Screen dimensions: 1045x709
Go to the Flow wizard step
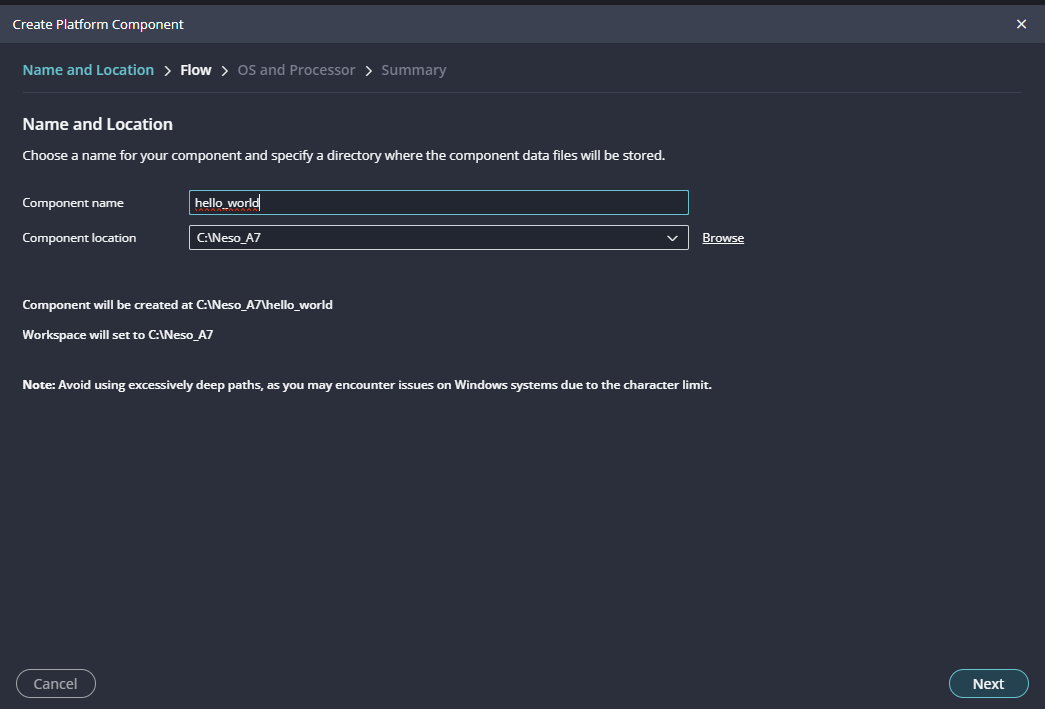(196, 70)
